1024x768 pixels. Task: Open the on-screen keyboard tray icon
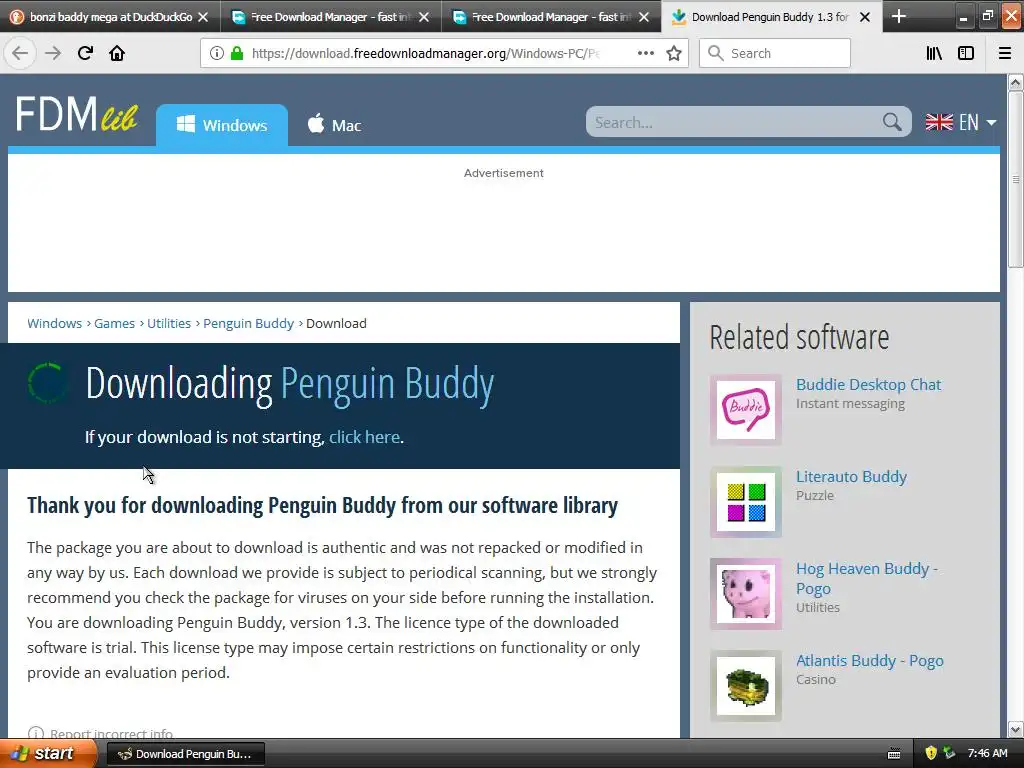894,754
